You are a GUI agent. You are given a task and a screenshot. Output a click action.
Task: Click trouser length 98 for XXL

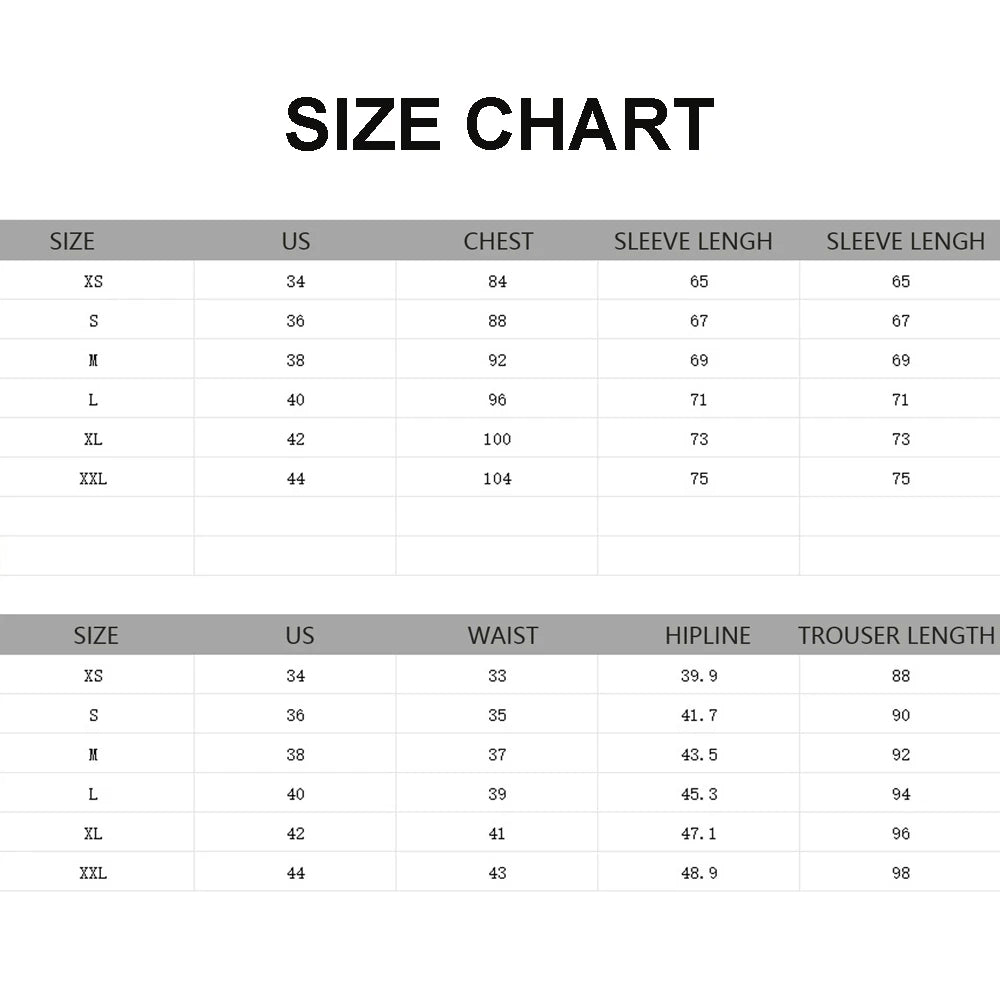pyautogui.click(x=901, y=873)
